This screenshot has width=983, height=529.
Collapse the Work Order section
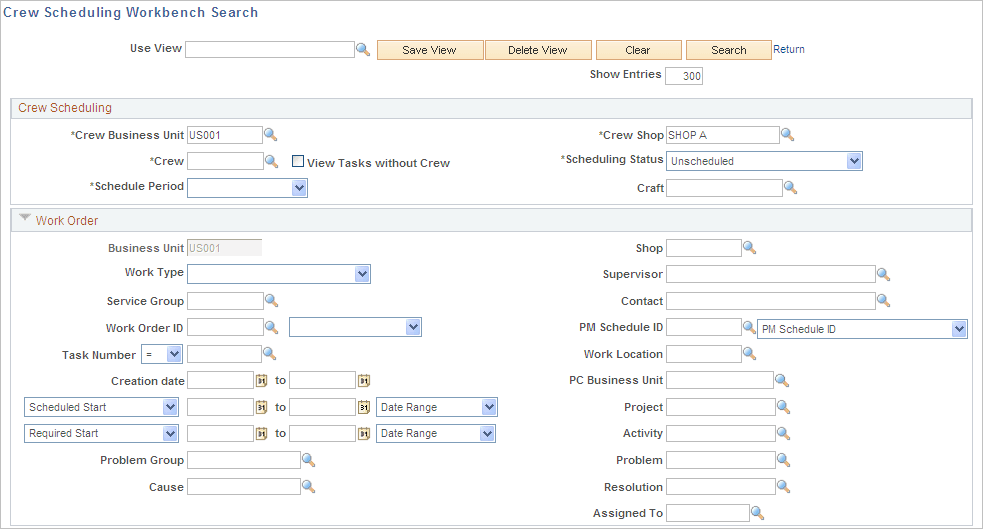24,218
